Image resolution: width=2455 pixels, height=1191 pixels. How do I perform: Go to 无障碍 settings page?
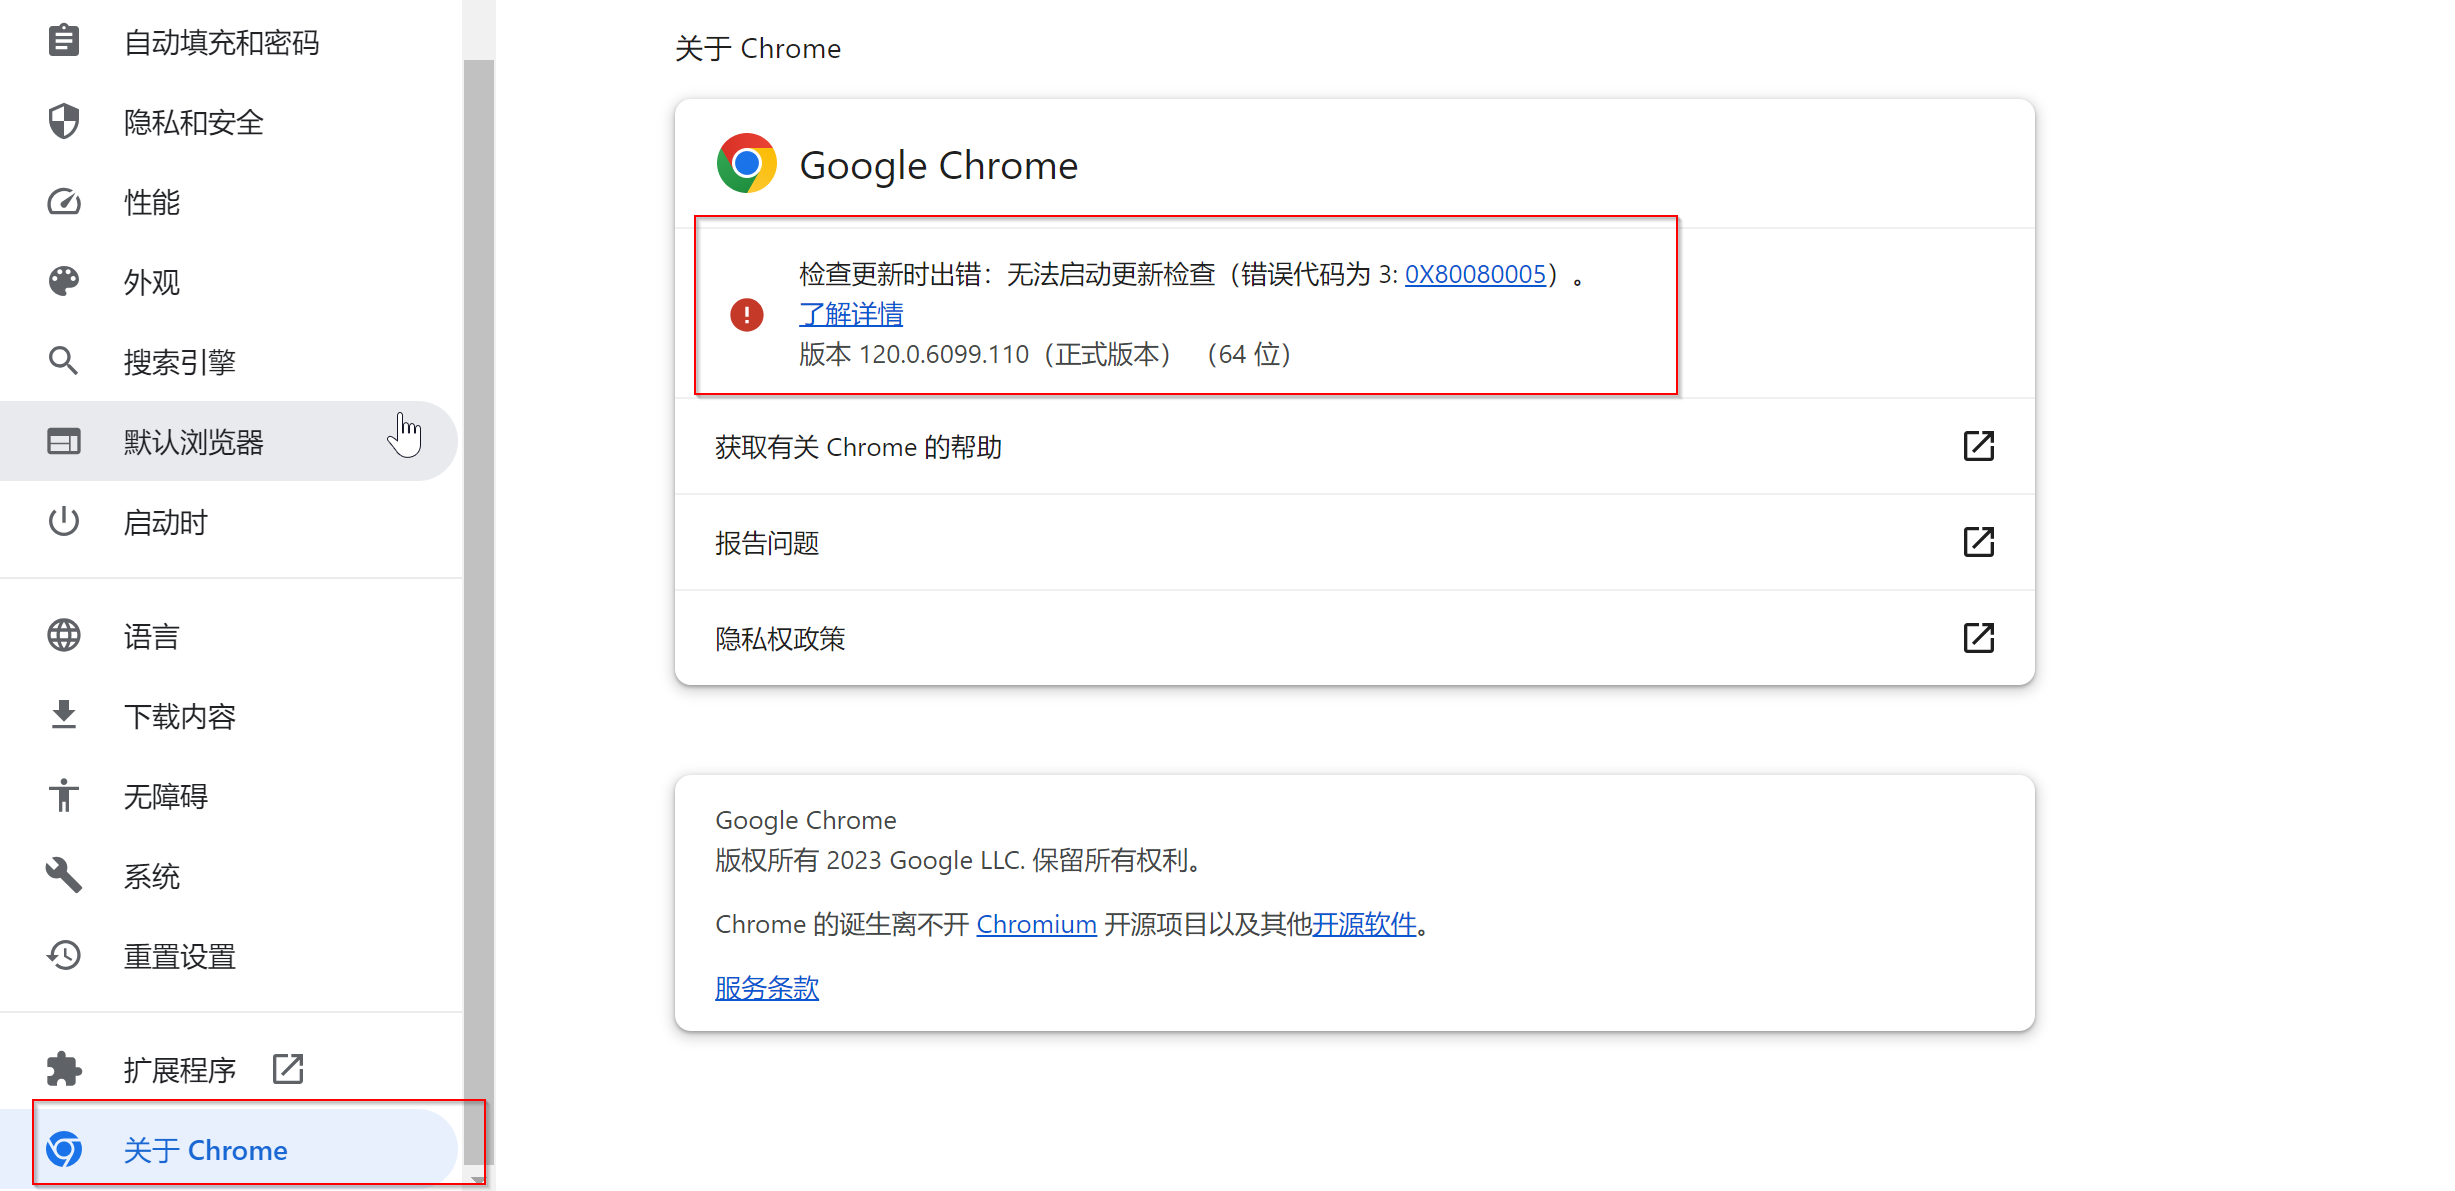(x=165, y=796)
